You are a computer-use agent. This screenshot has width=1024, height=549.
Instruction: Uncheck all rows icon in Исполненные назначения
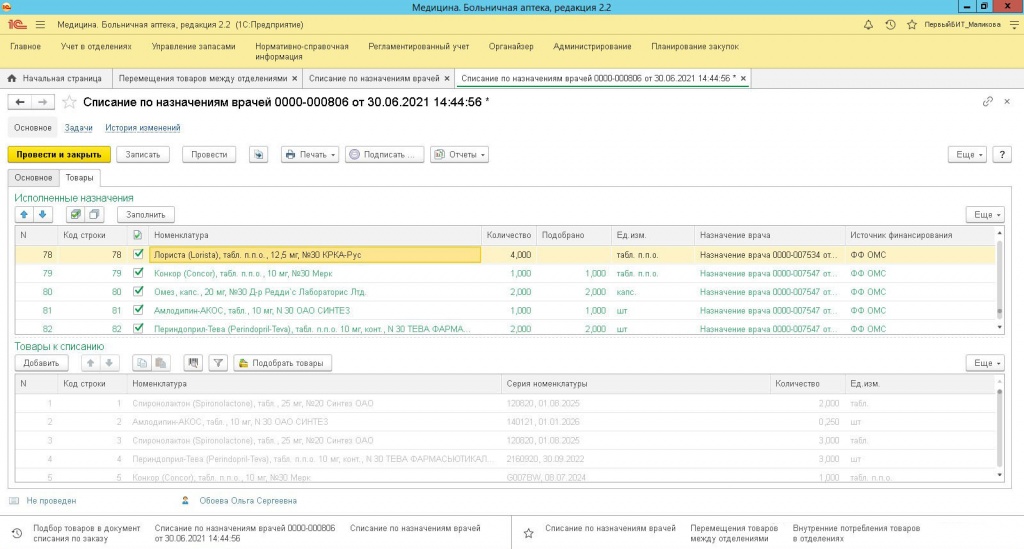(94, 214)
